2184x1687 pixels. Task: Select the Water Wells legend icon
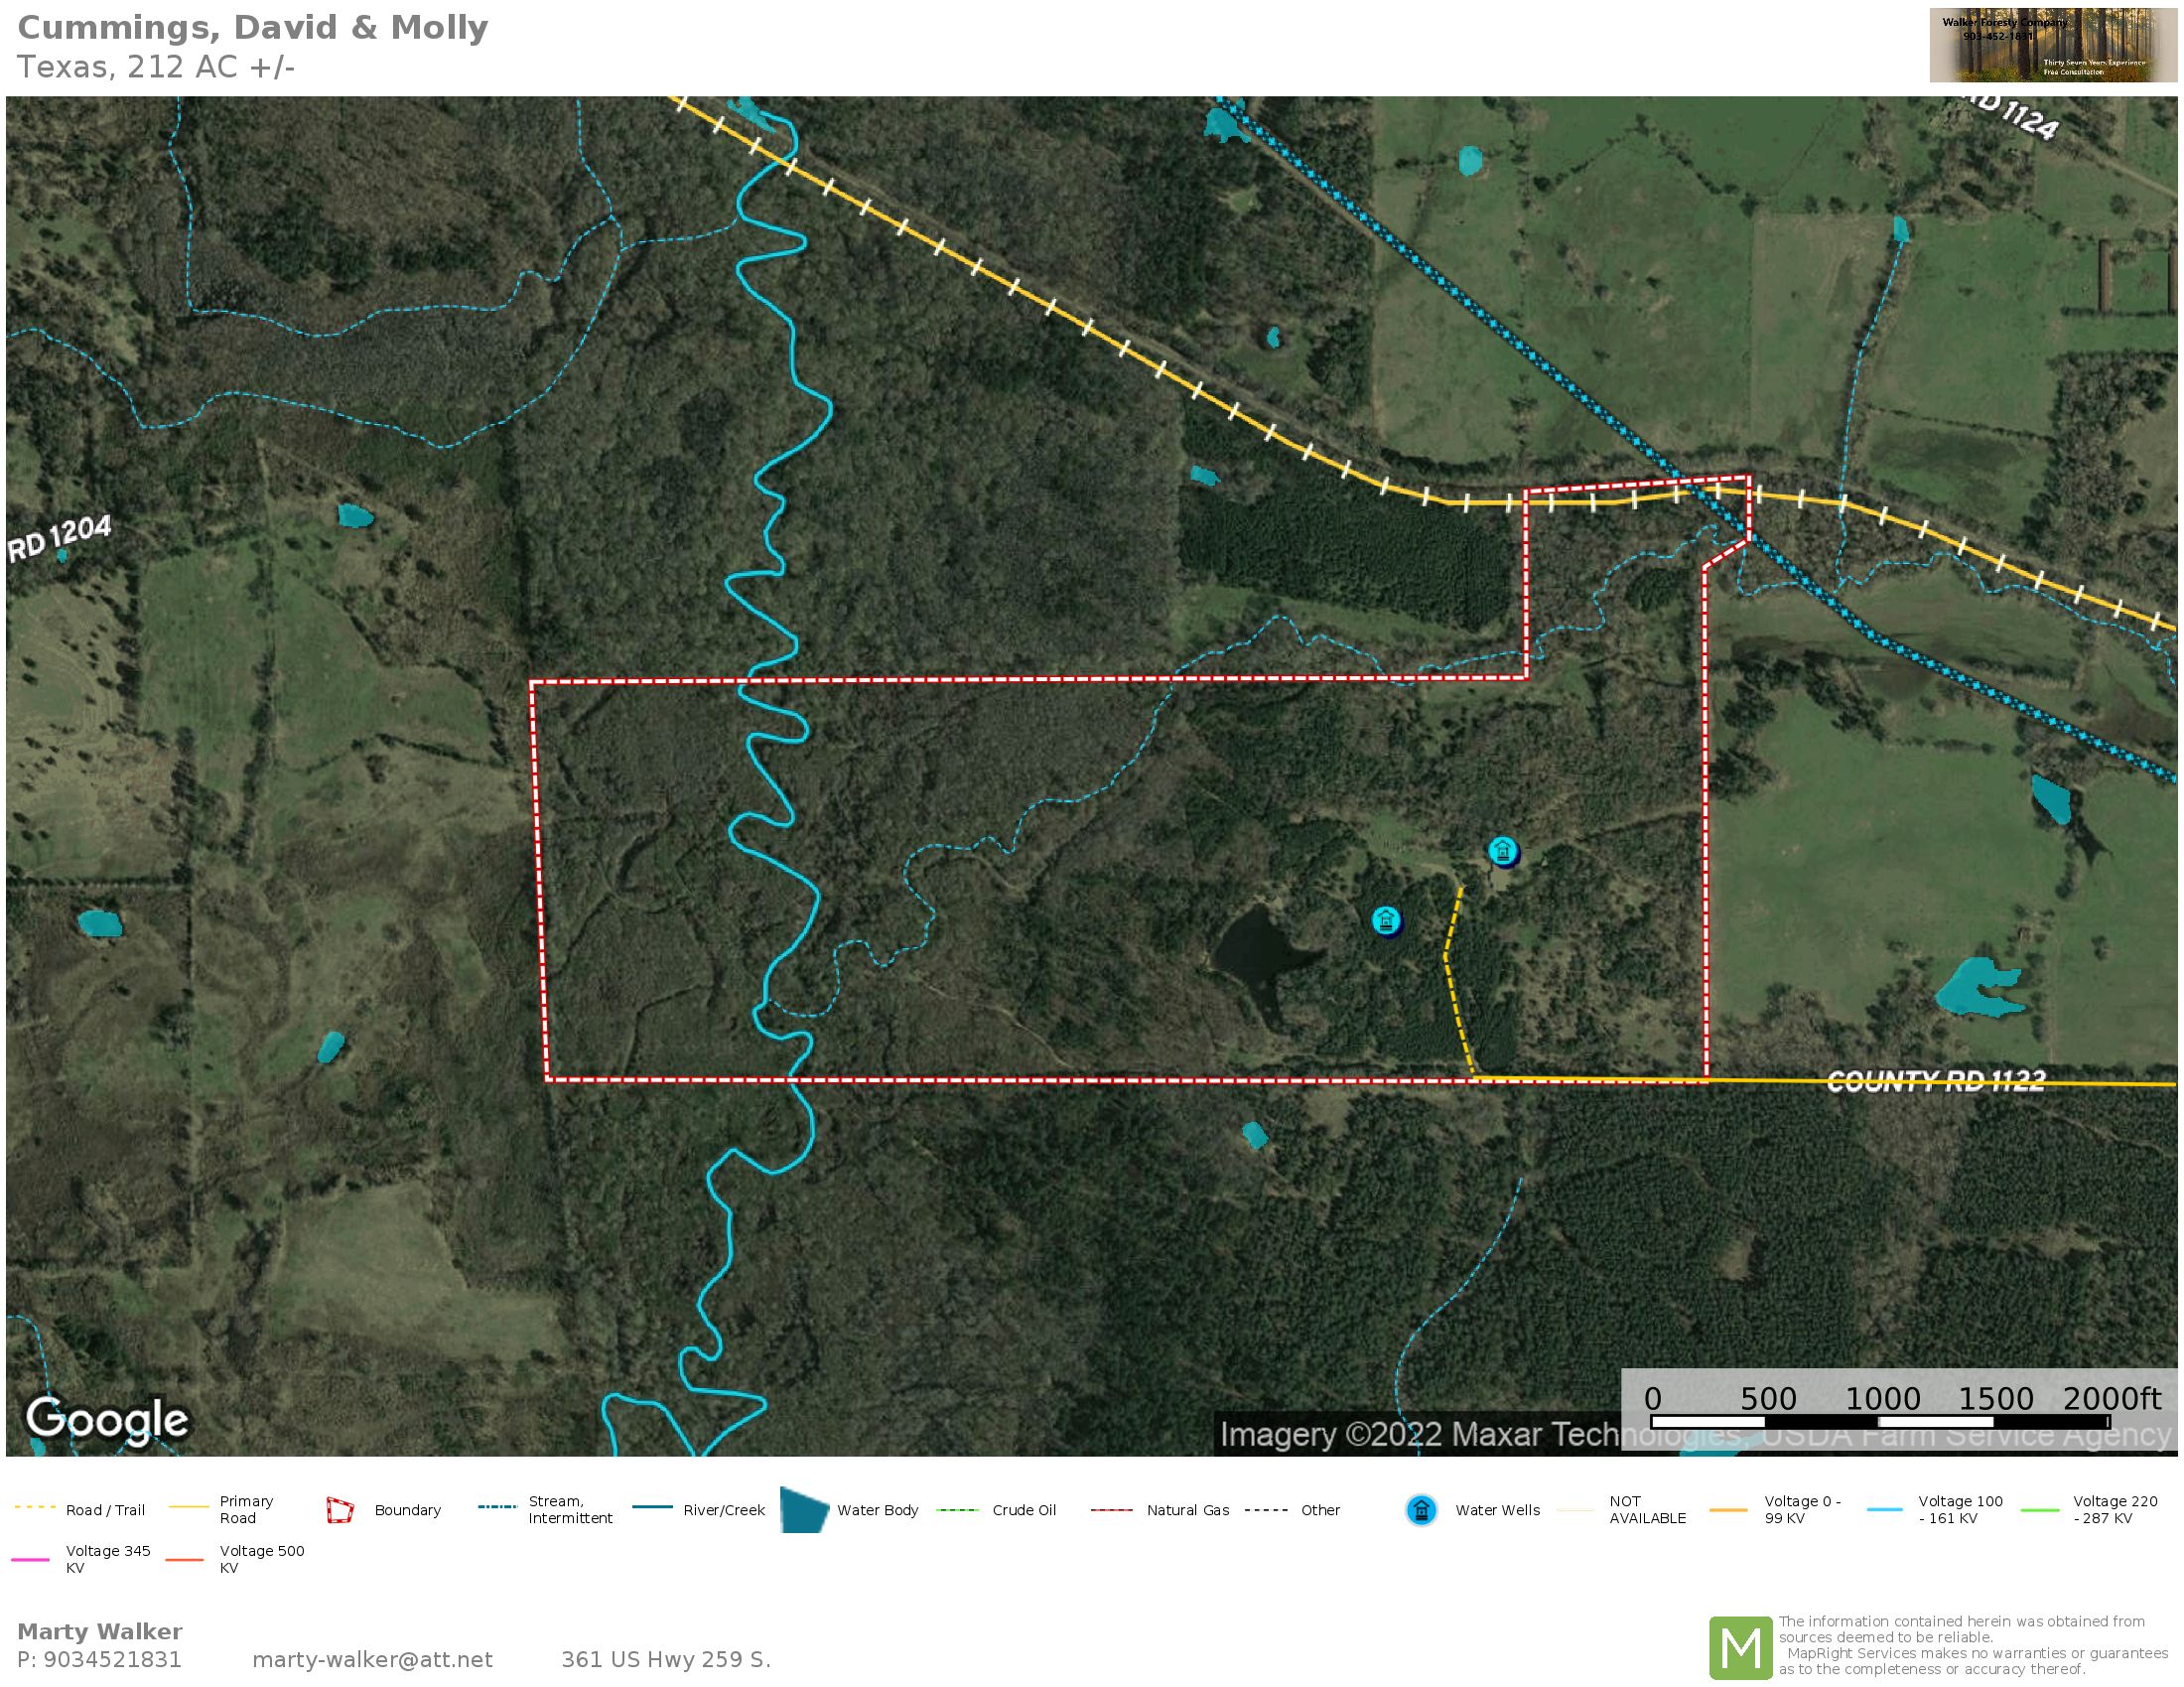click(1419, 1511)
